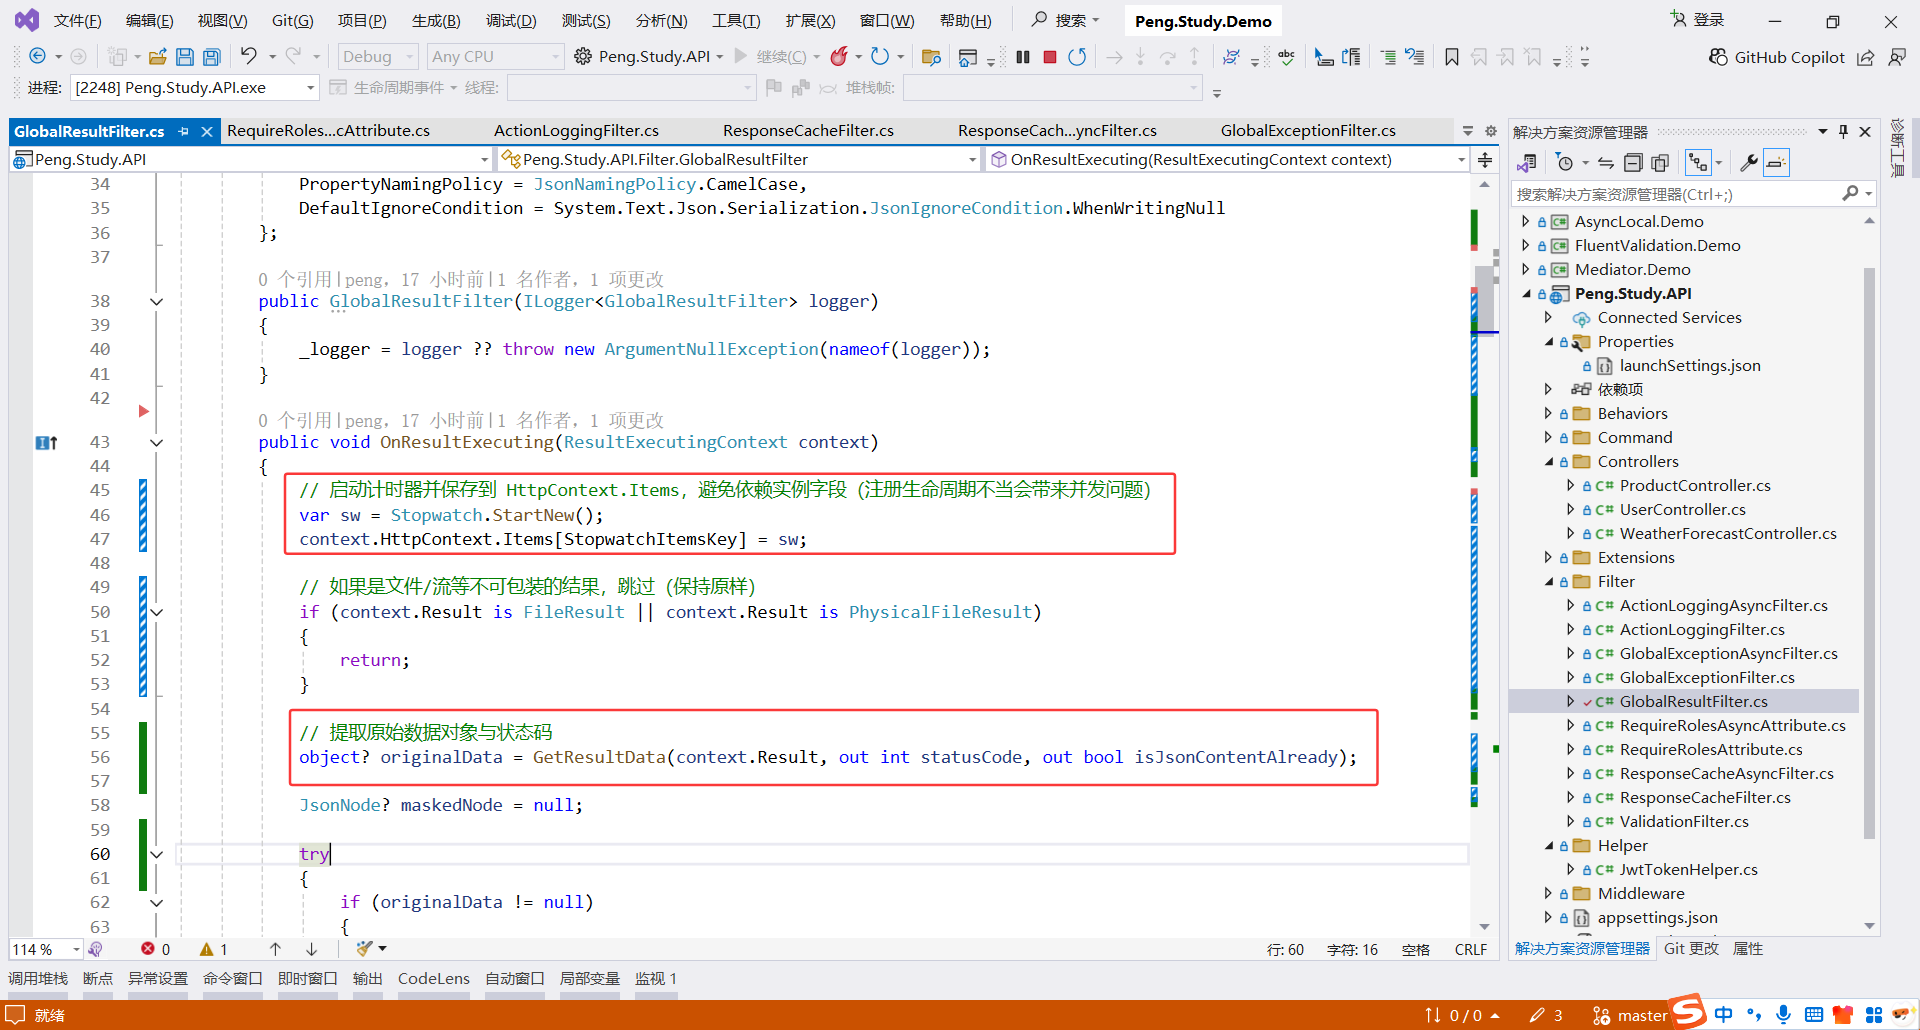
Task: Open the 工具(T) menu
Action: click(736, 20)
